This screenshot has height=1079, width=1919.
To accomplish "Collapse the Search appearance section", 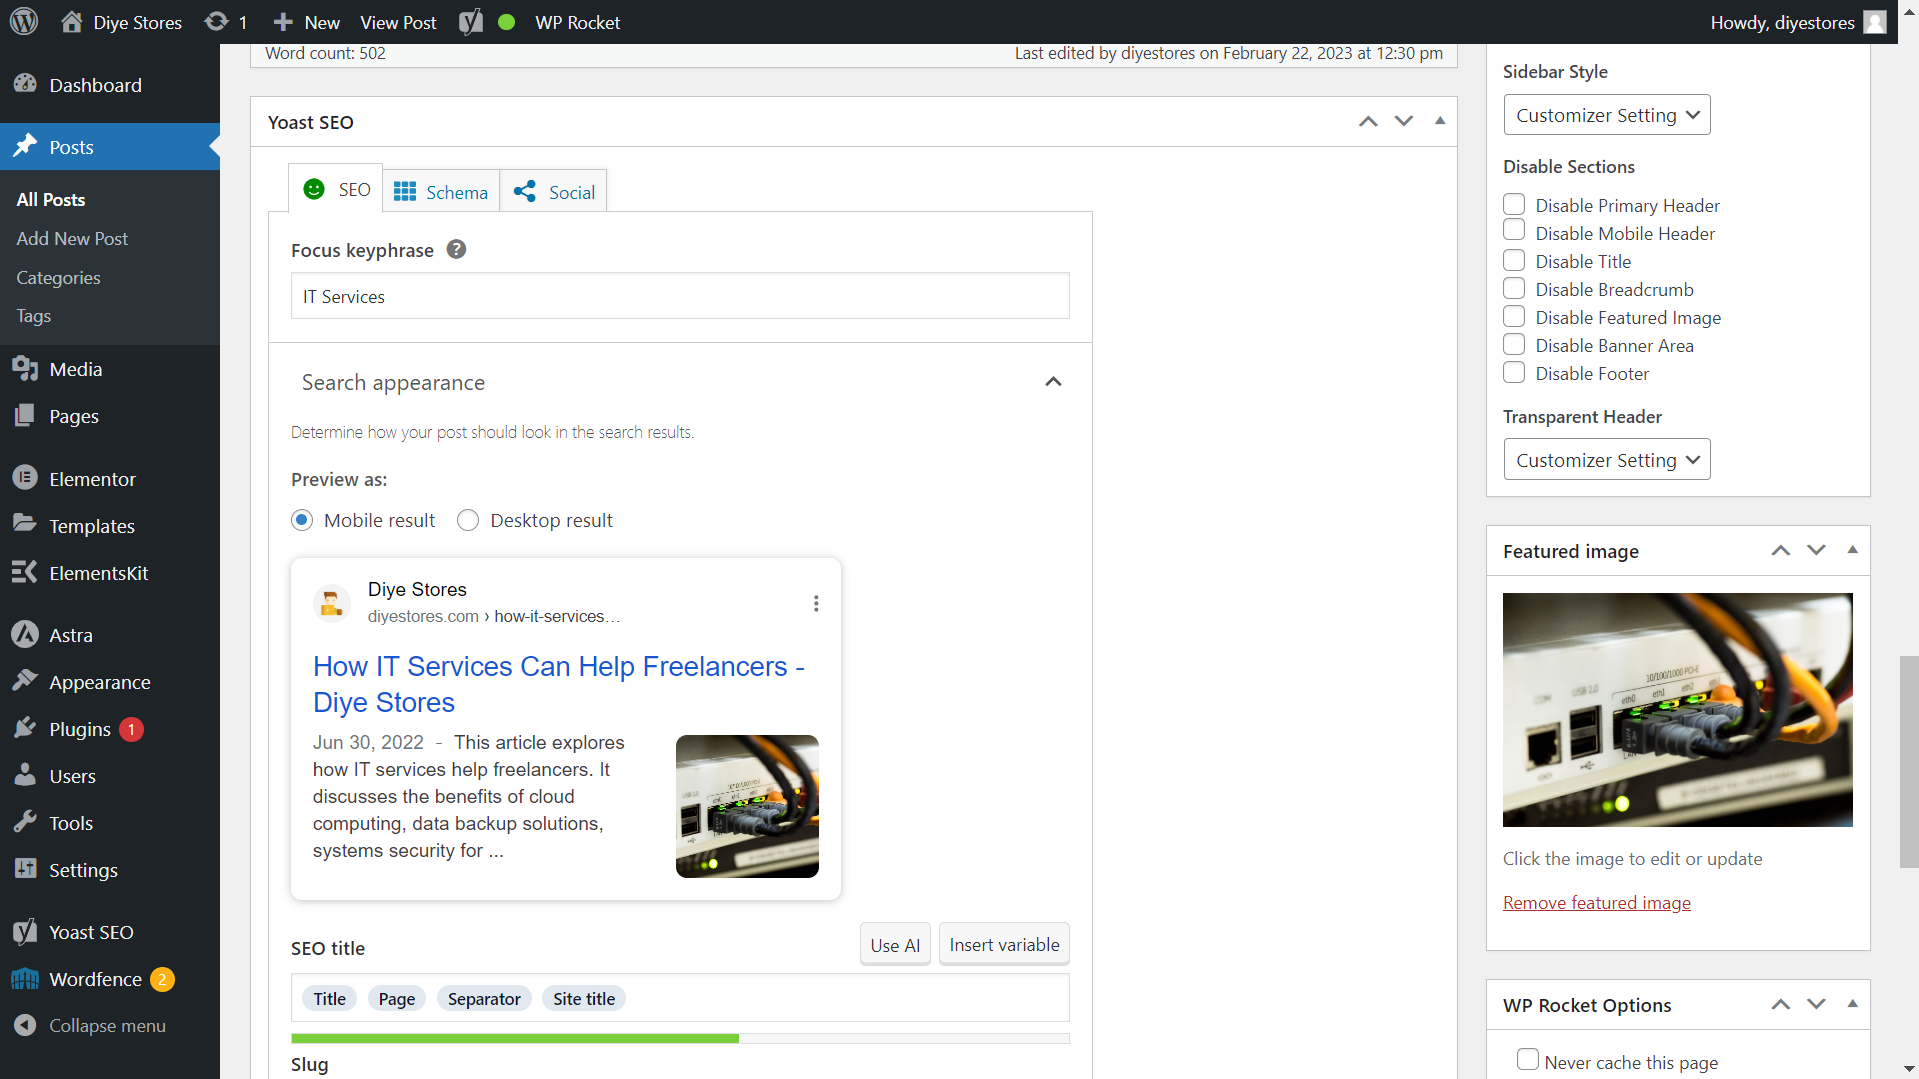I will (x=1053, y=382).
